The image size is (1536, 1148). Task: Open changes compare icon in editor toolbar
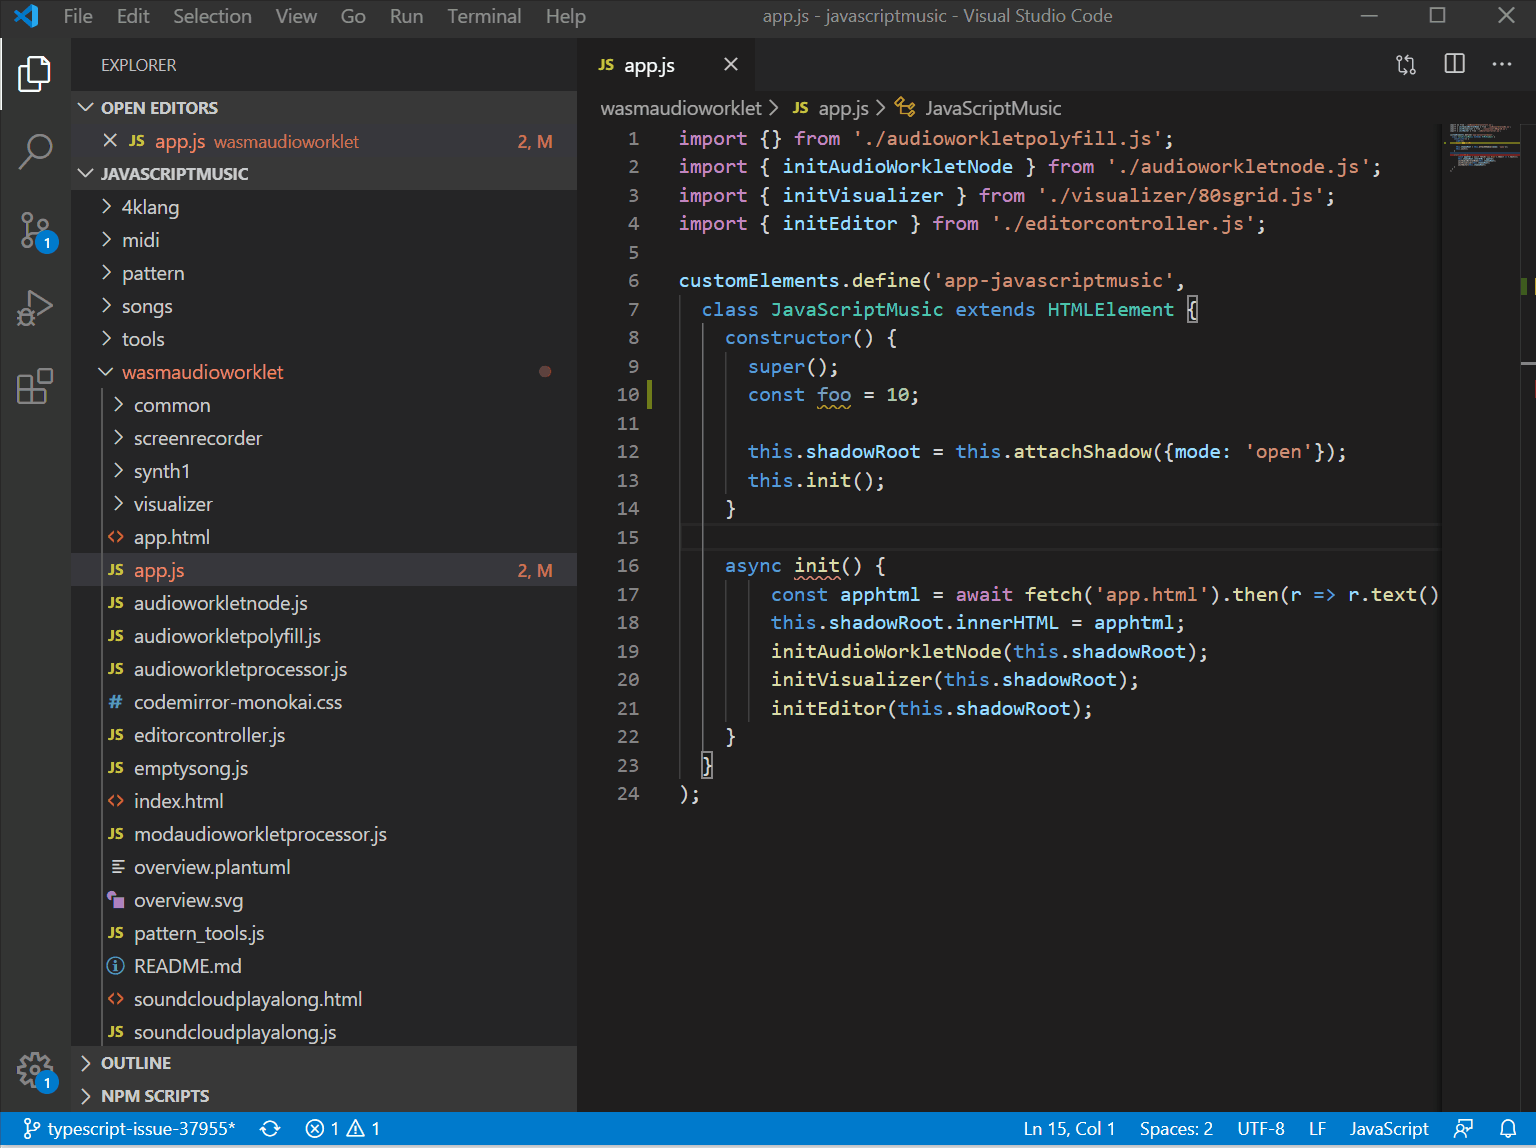click(1406, 65)
